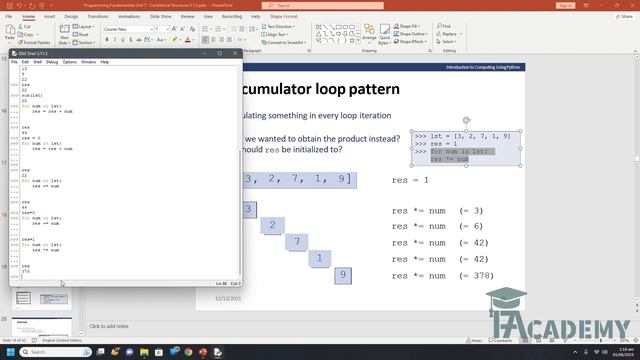Clear all formatting icon in font group

tap(192, 29)
